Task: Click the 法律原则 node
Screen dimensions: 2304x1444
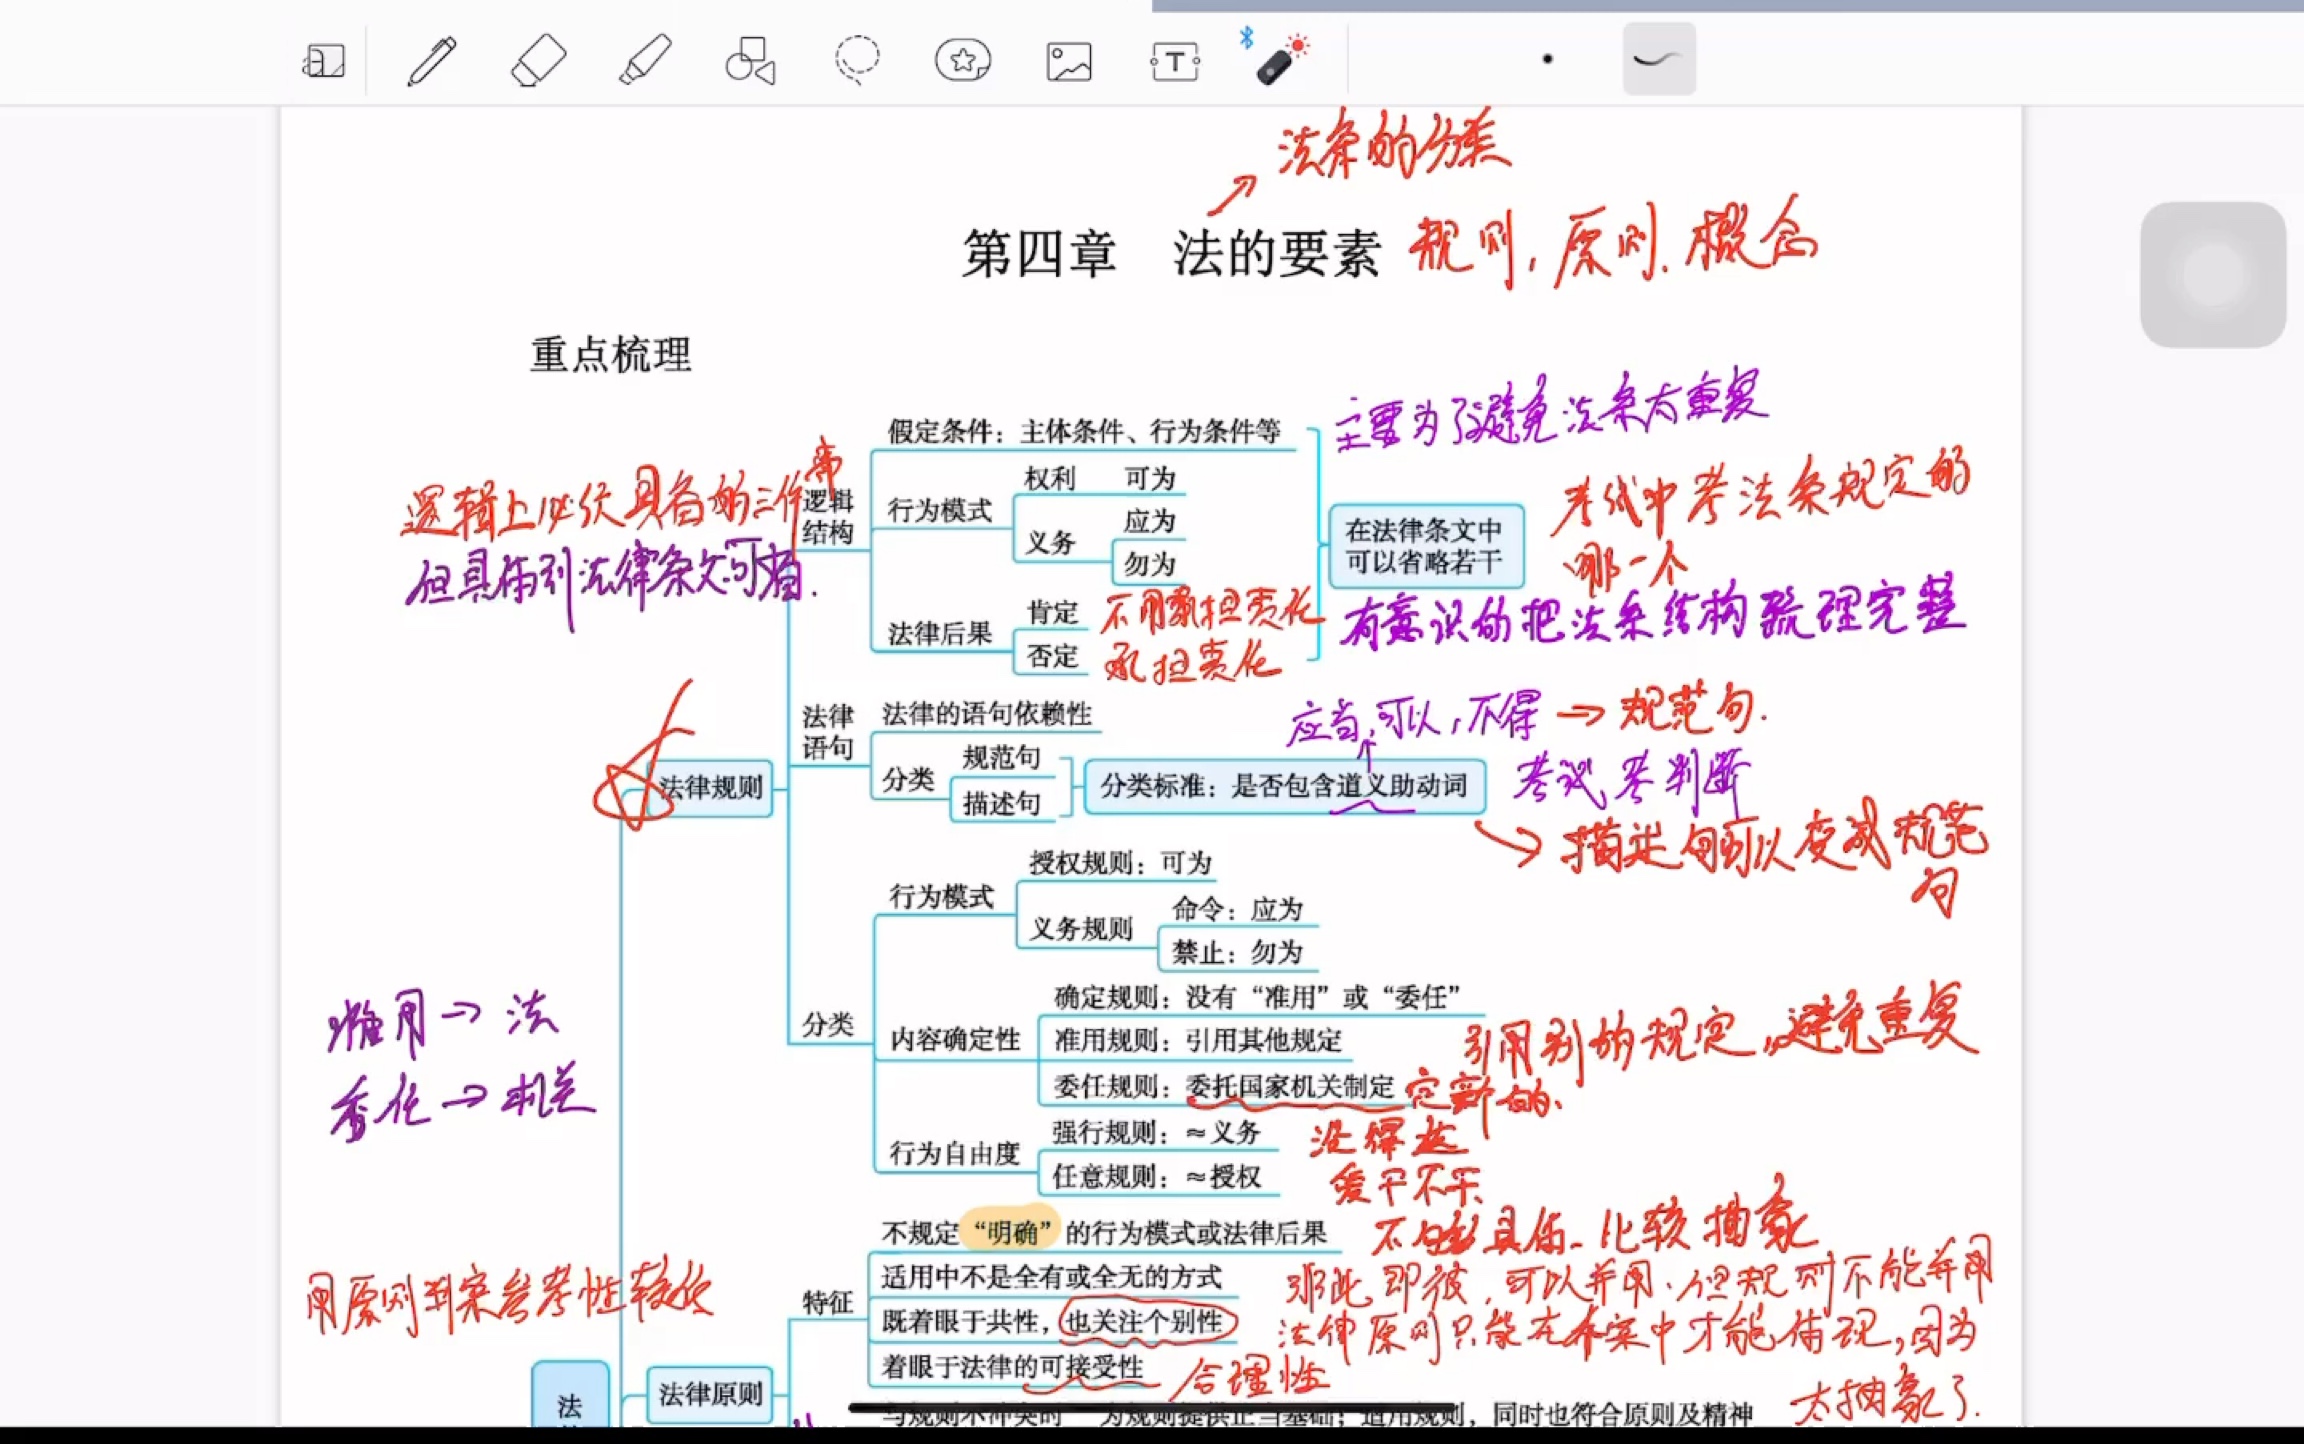Action: tap(709, 1393)
